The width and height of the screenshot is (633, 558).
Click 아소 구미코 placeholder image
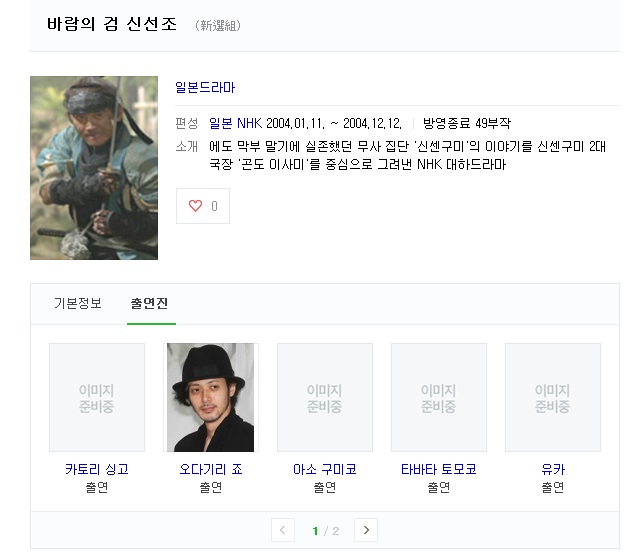point(324,398)
